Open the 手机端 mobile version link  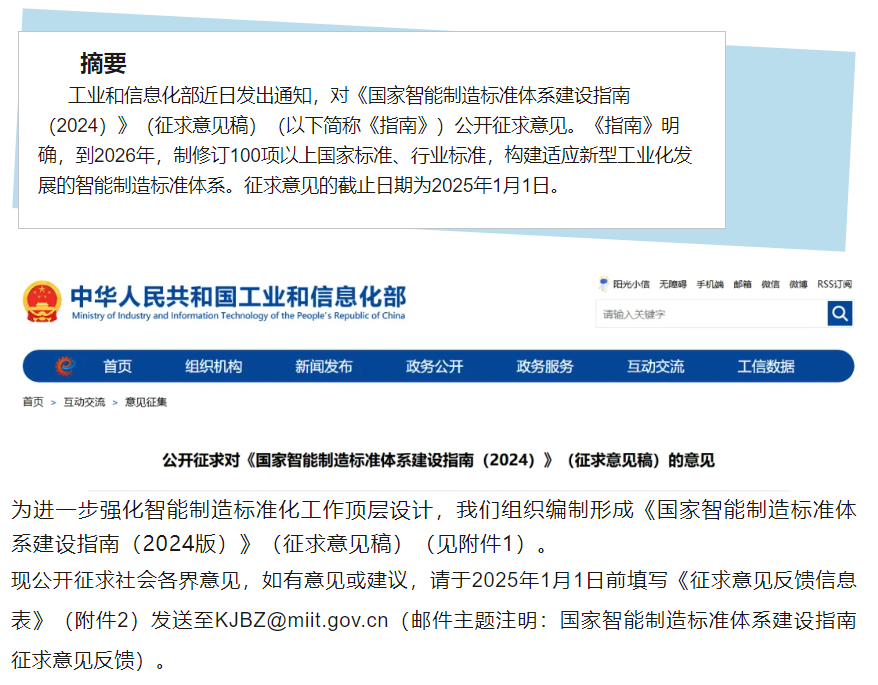[x=709, y=285]
